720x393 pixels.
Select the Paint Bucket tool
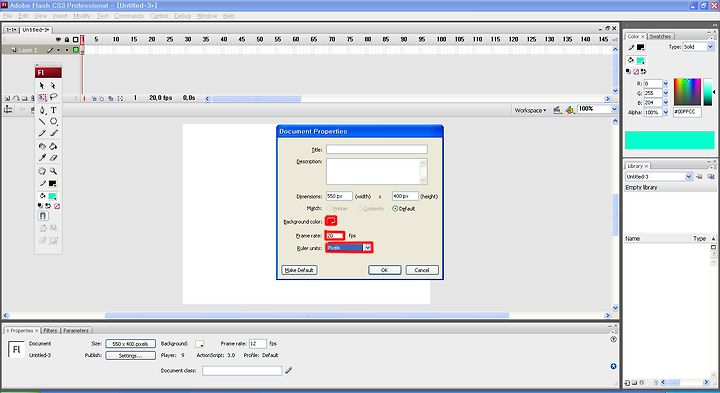[53, 146]
